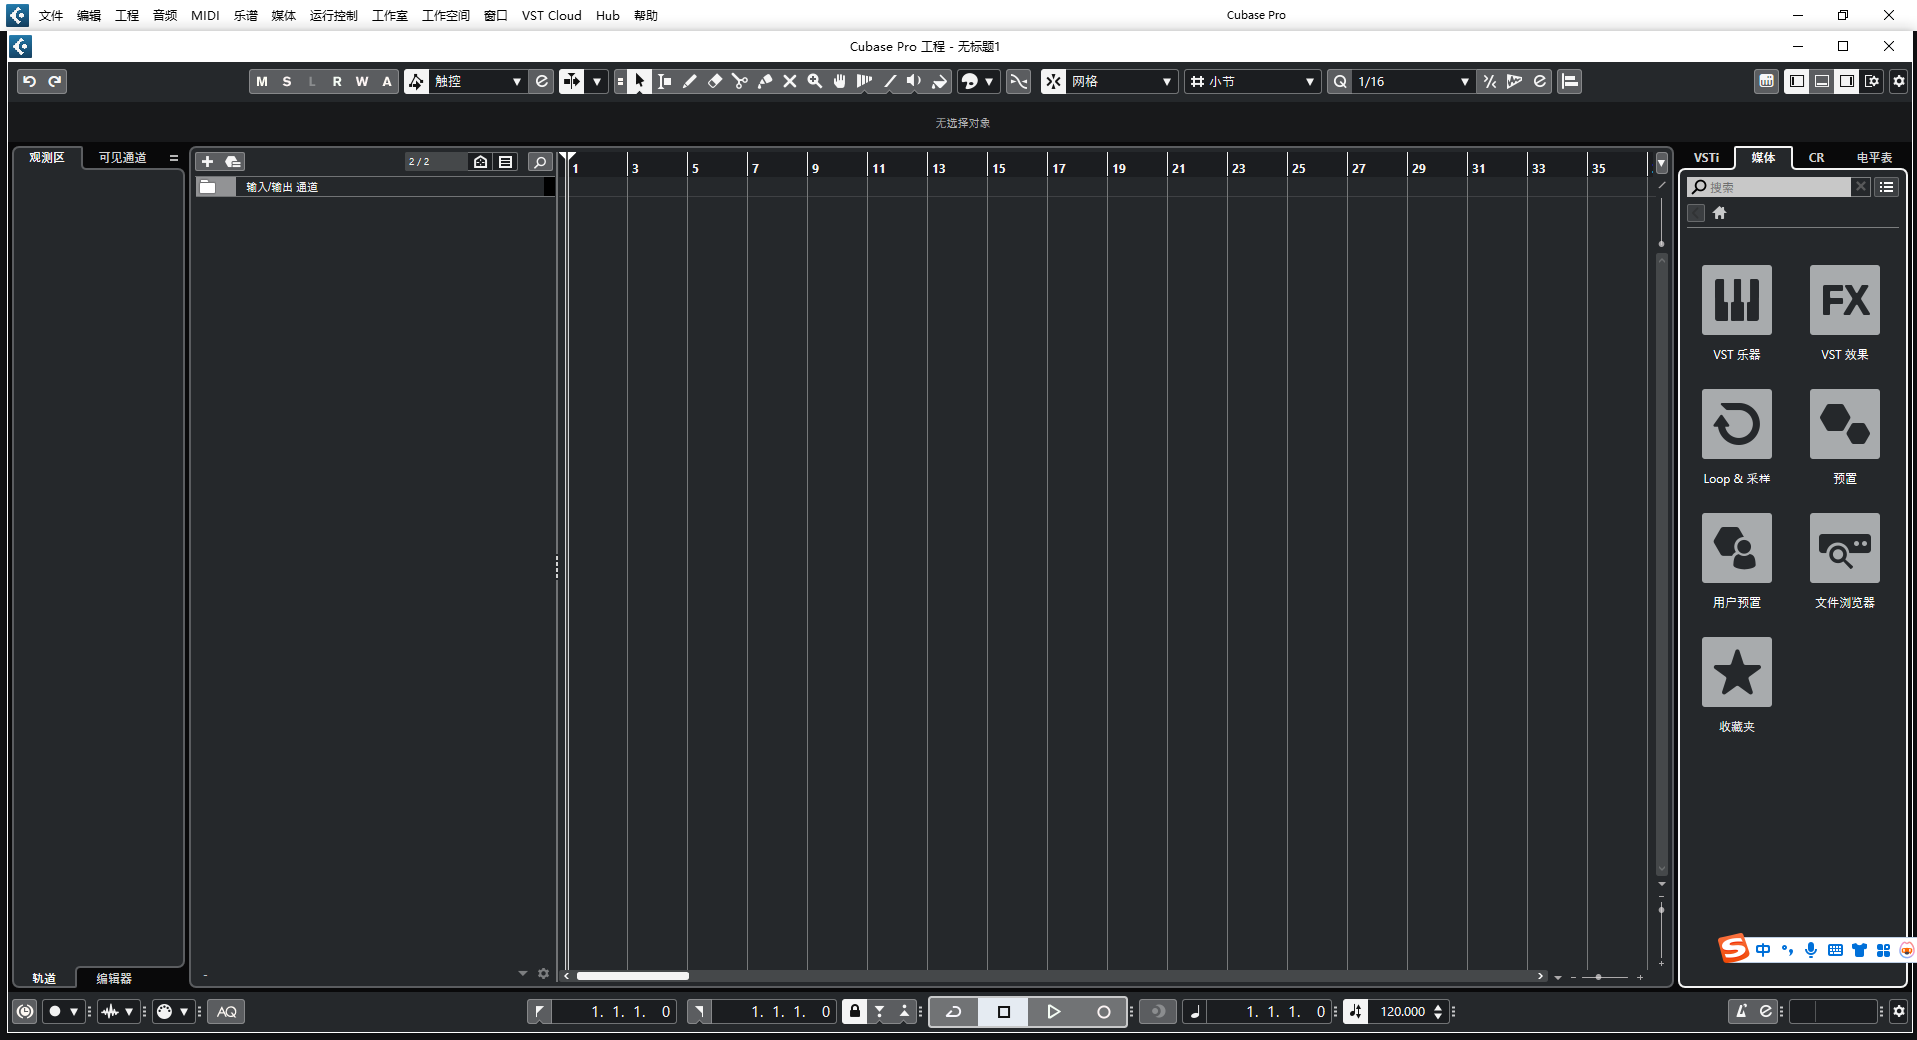The width and height of the screenshot is (1917, 1040).
Task: Open the VST 乐器 media tile
Action: 1736,300
